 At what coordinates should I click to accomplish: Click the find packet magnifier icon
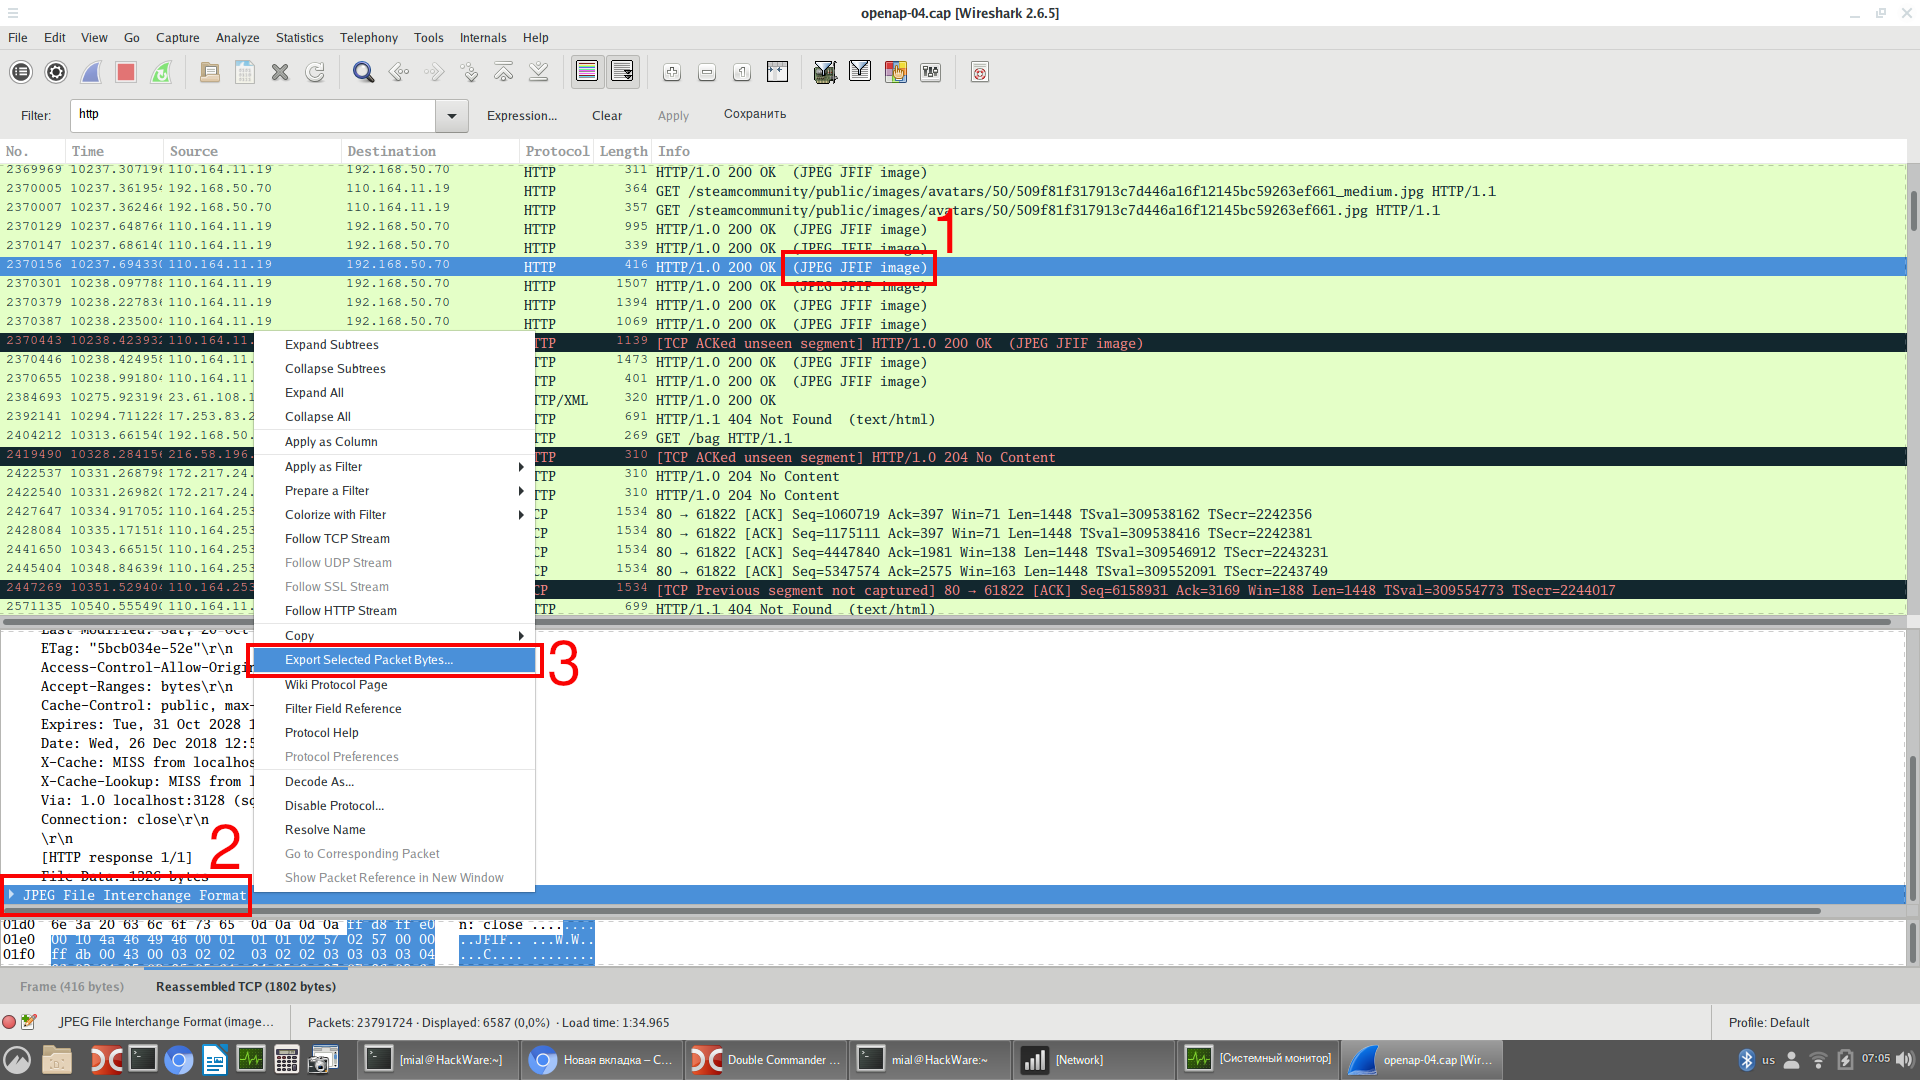(363, 72)
